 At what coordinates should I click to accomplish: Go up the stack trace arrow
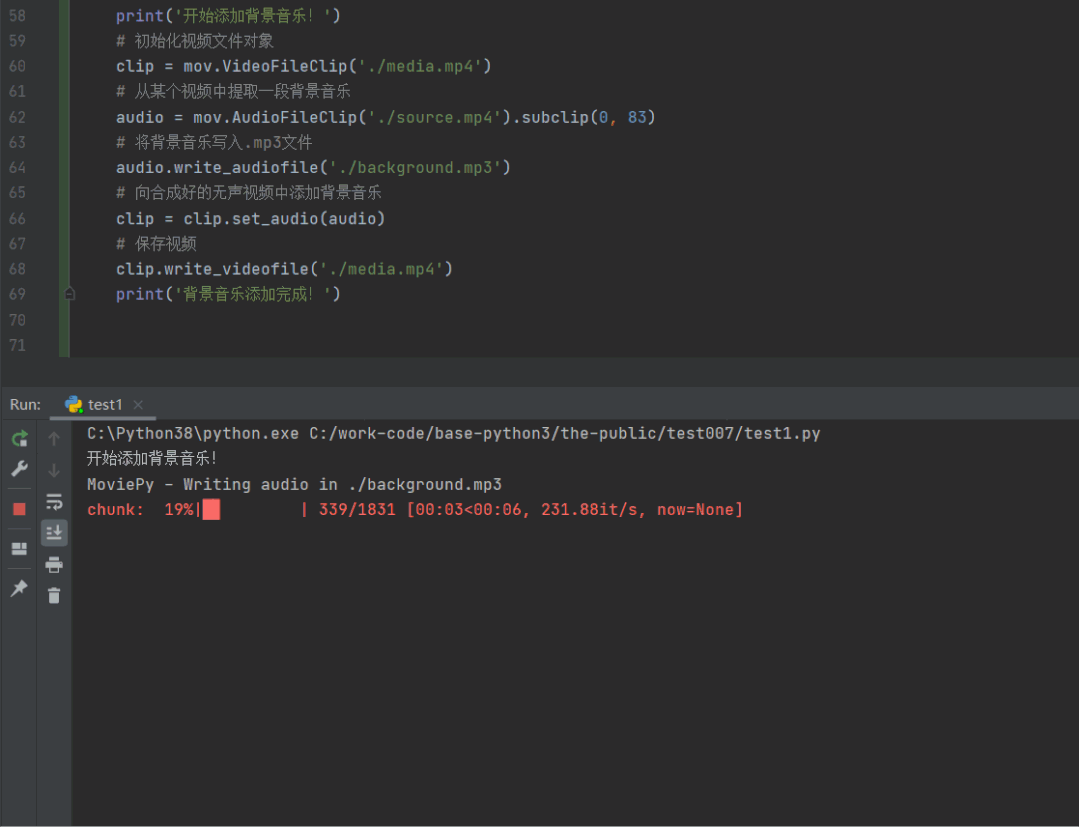[54, 438]
